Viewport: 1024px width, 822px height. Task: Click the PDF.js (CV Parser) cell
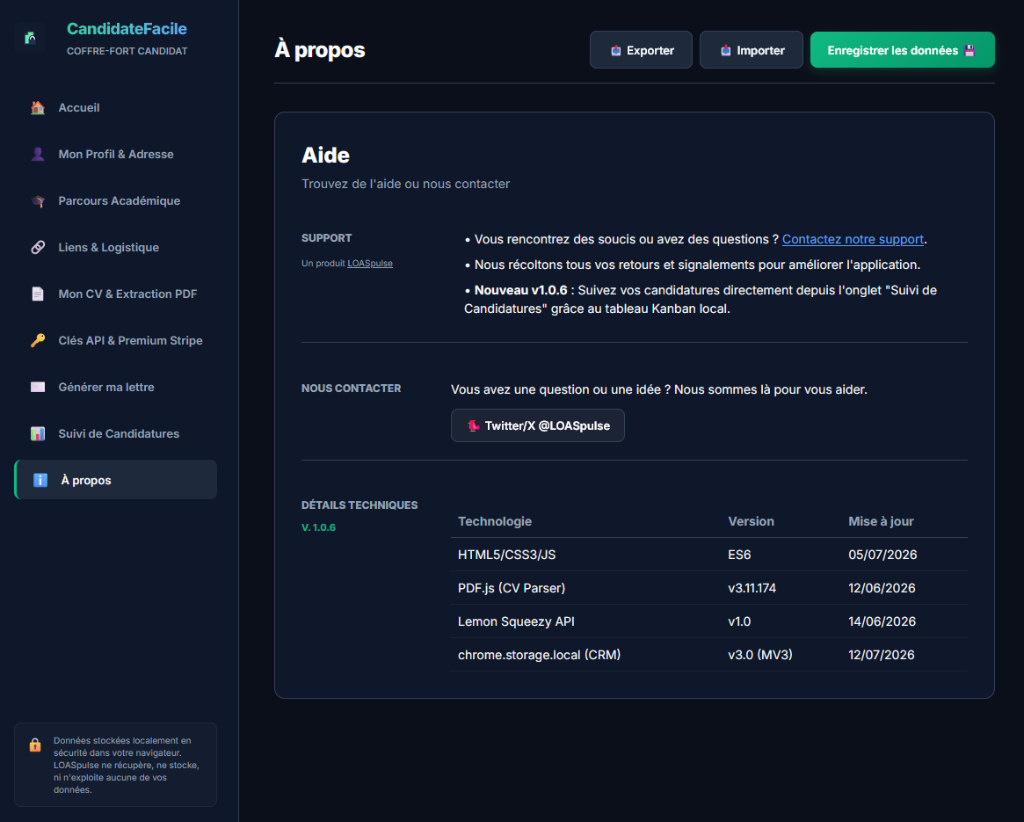coord(511,588)
